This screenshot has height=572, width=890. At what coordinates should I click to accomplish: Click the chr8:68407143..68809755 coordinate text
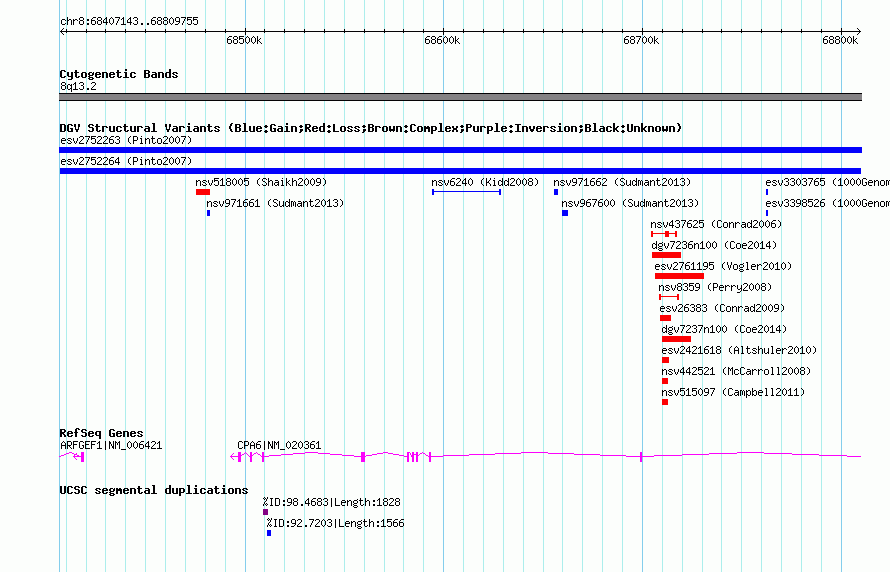(129, 21)
